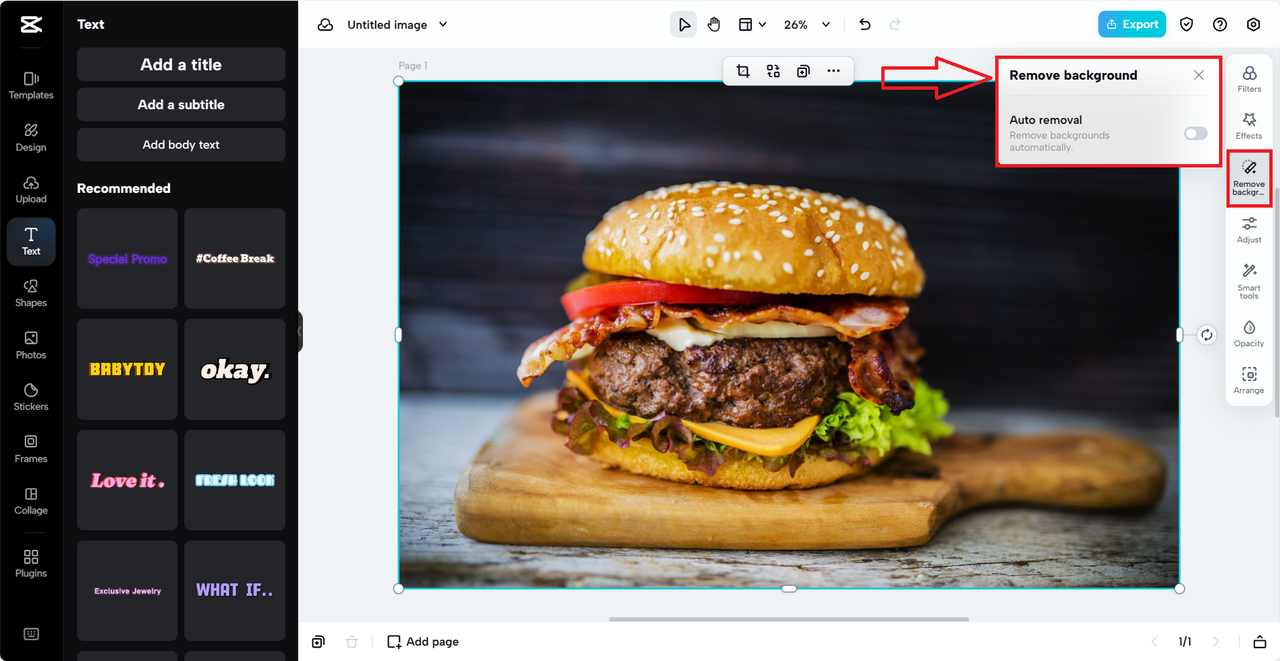Toggle the Auto removal switch
Viewport: 1280px width, 661px height.
tap(1196, 133)
